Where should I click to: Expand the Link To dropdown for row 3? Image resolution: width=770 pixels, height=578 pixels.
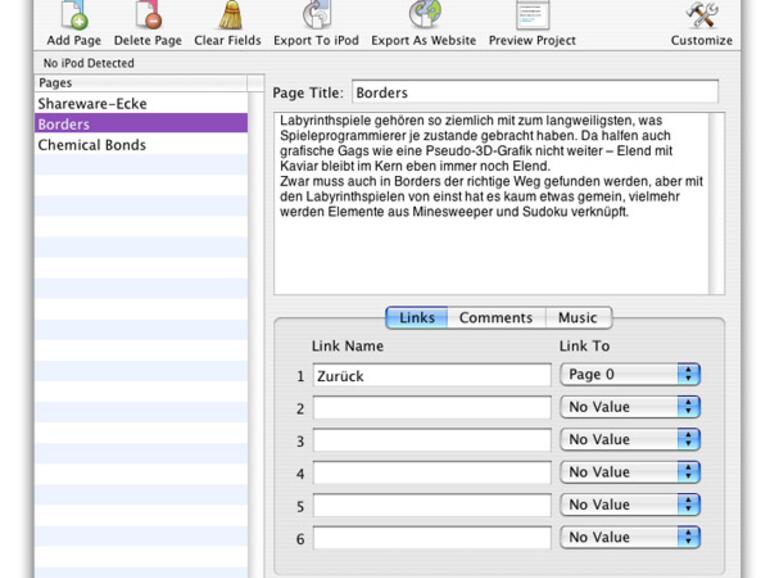click(x=630, y=440)
